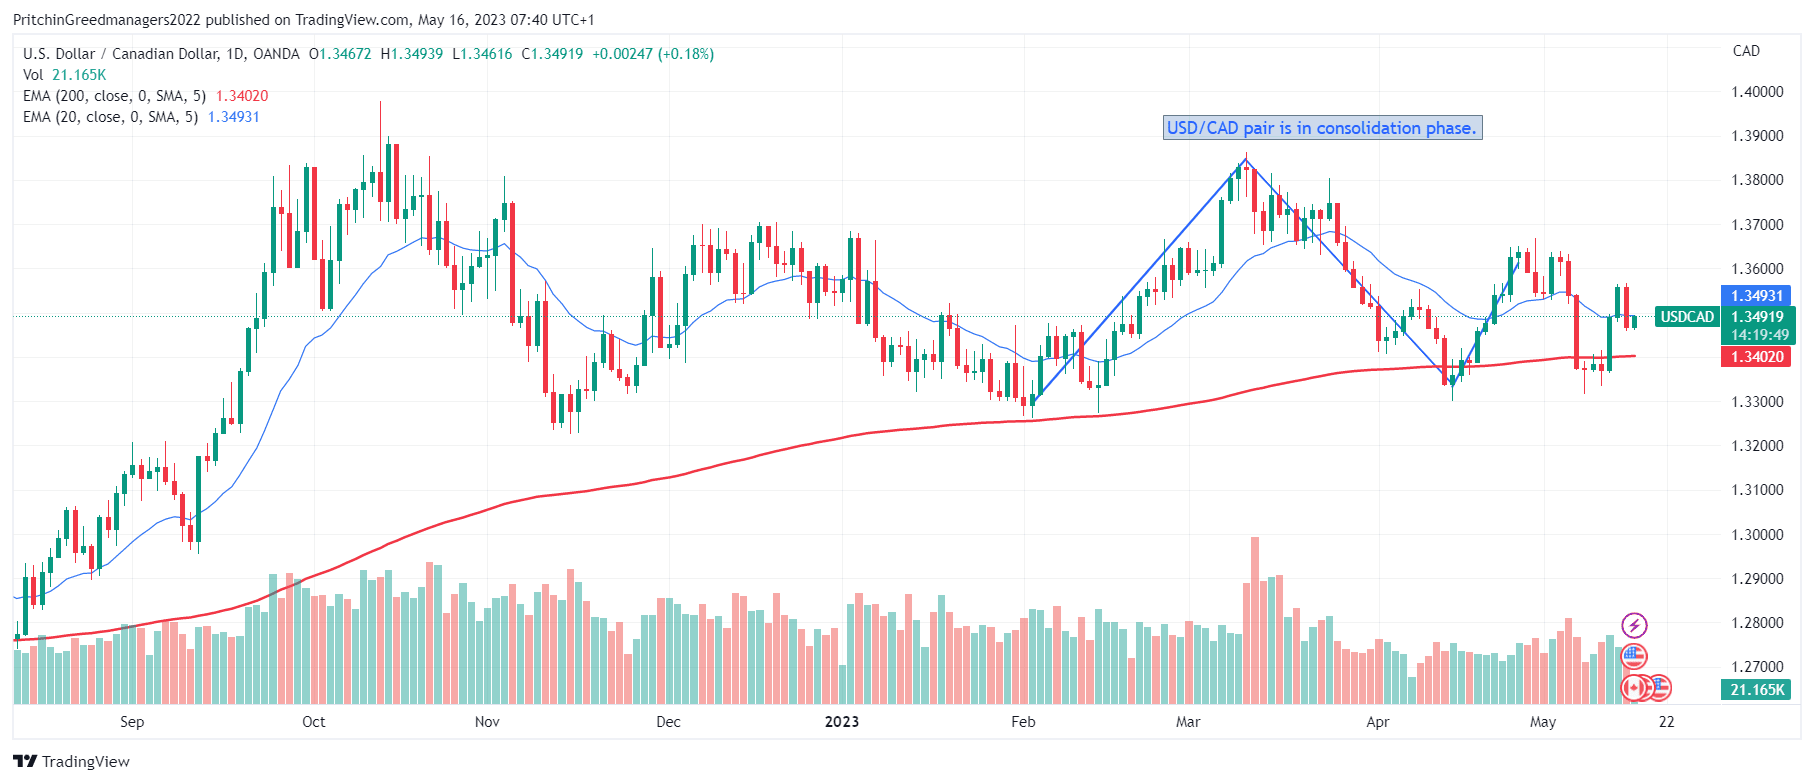Viewport: 1814px width, 783px height.
Task: Open the purple lightning event icon
Action: coord(1634,626)
